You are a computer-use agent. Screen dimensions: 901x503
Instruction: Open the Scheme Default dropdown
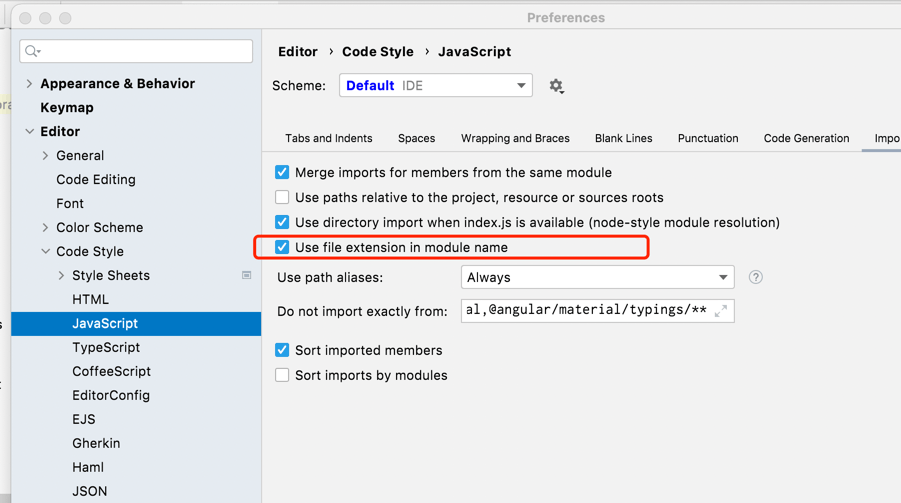[436, 86]
